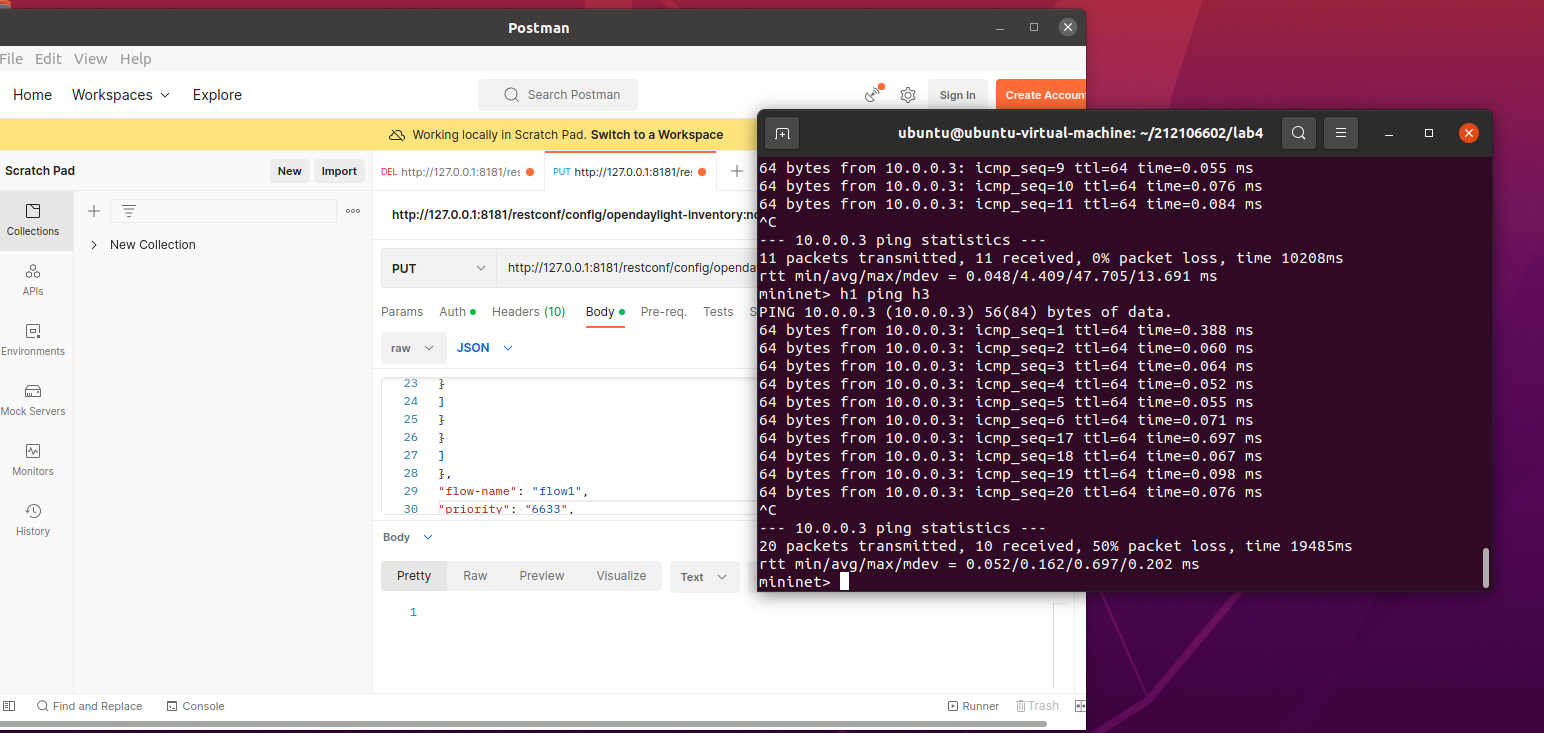1544x733 pixels.
Task: Maximize the terminal window
Action: [1429, 133]
